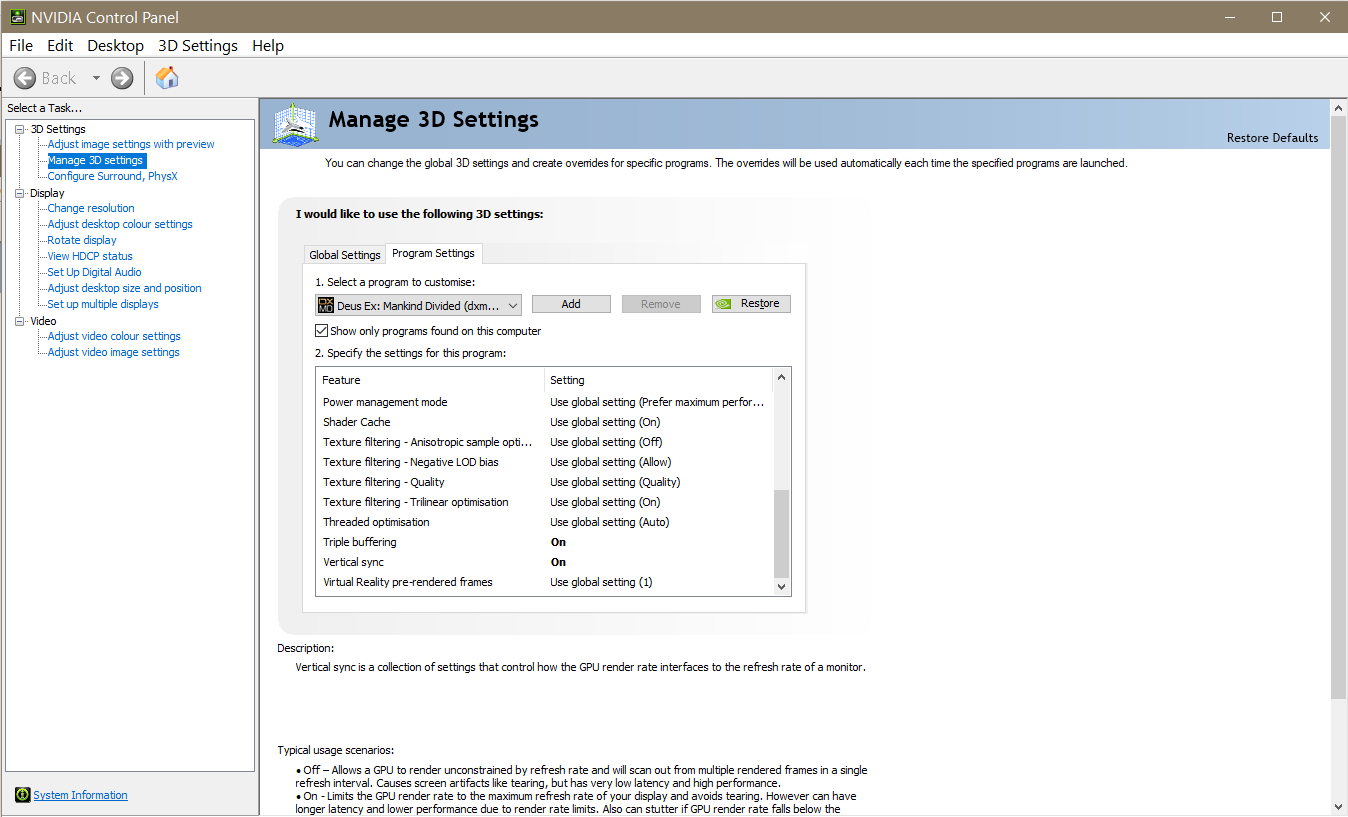1348x817 pixels.
Task: Select the Power management mode row
Action: (x=545, y=402)
